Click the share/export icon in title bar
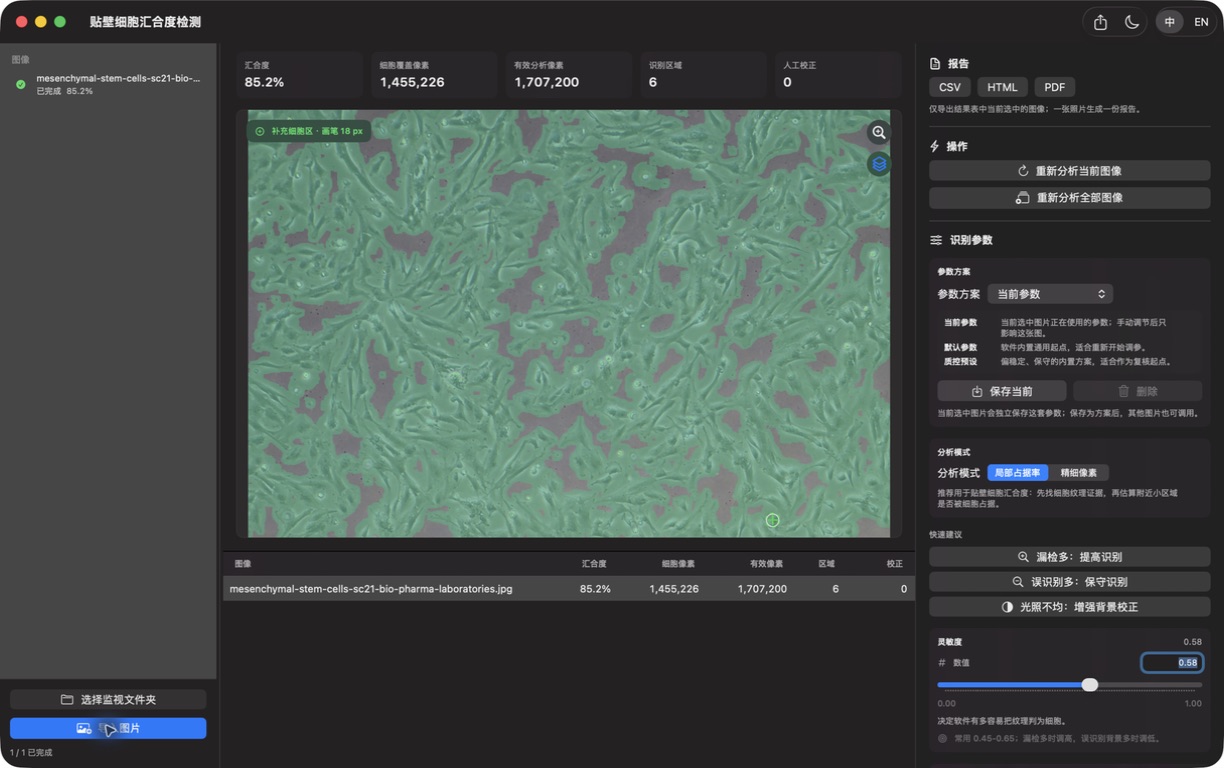This screenshot has height=768, width=1224. pyautogui.click(x=1100, y=22)
